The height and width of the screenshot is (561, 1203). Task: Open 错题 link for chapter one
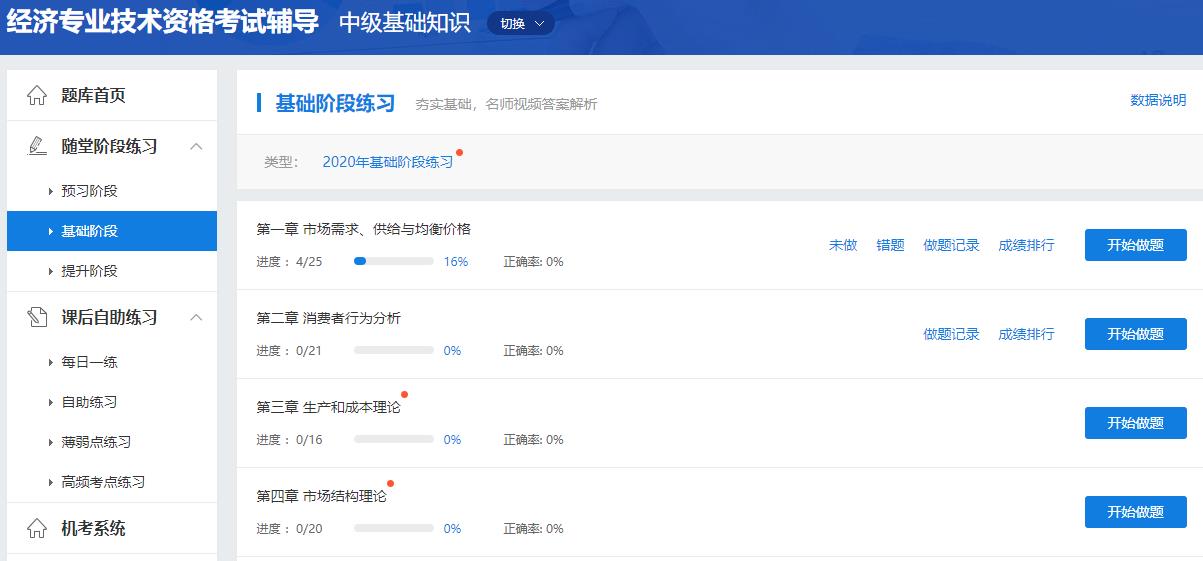click(890, 245)
